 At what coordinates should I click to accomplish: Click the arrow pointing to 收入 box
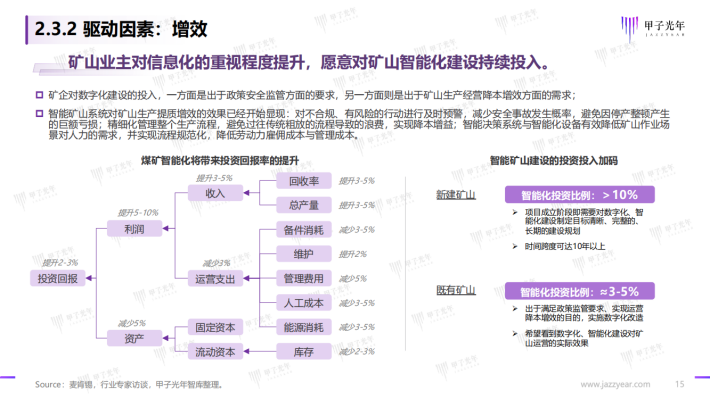[x=246, y=193]
